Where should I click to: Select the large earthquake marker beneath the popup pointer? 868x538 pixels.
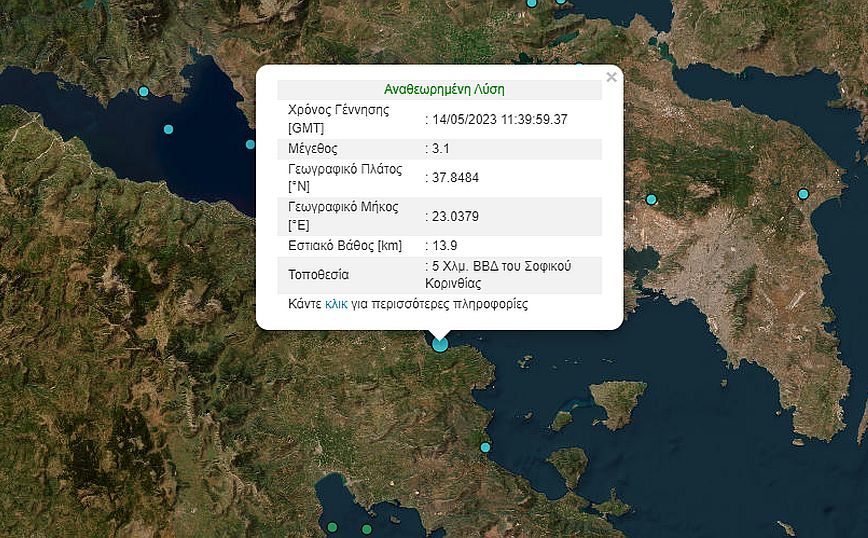coord(440,344)
